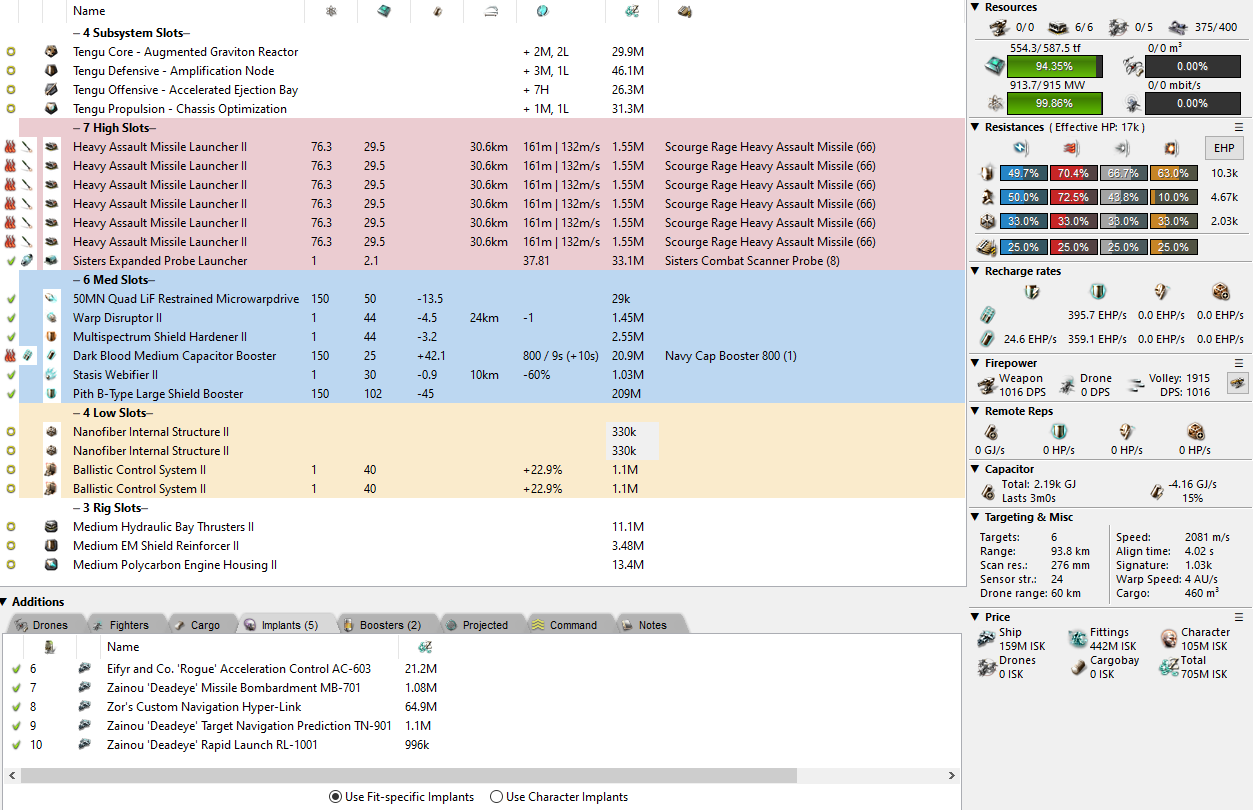Select Use Fit-specific Implants radio button
Screen dimensions: 1253x810
click(x=335, y=797)
